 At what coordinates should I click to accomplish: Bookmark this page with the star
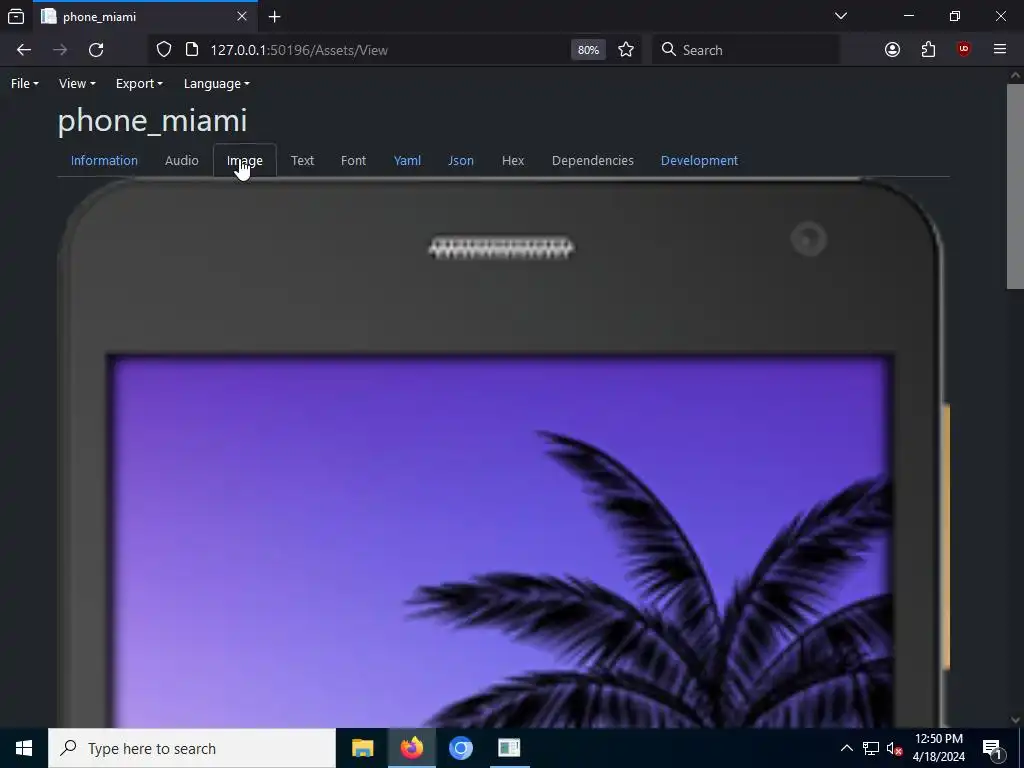[x=626, y=50]
